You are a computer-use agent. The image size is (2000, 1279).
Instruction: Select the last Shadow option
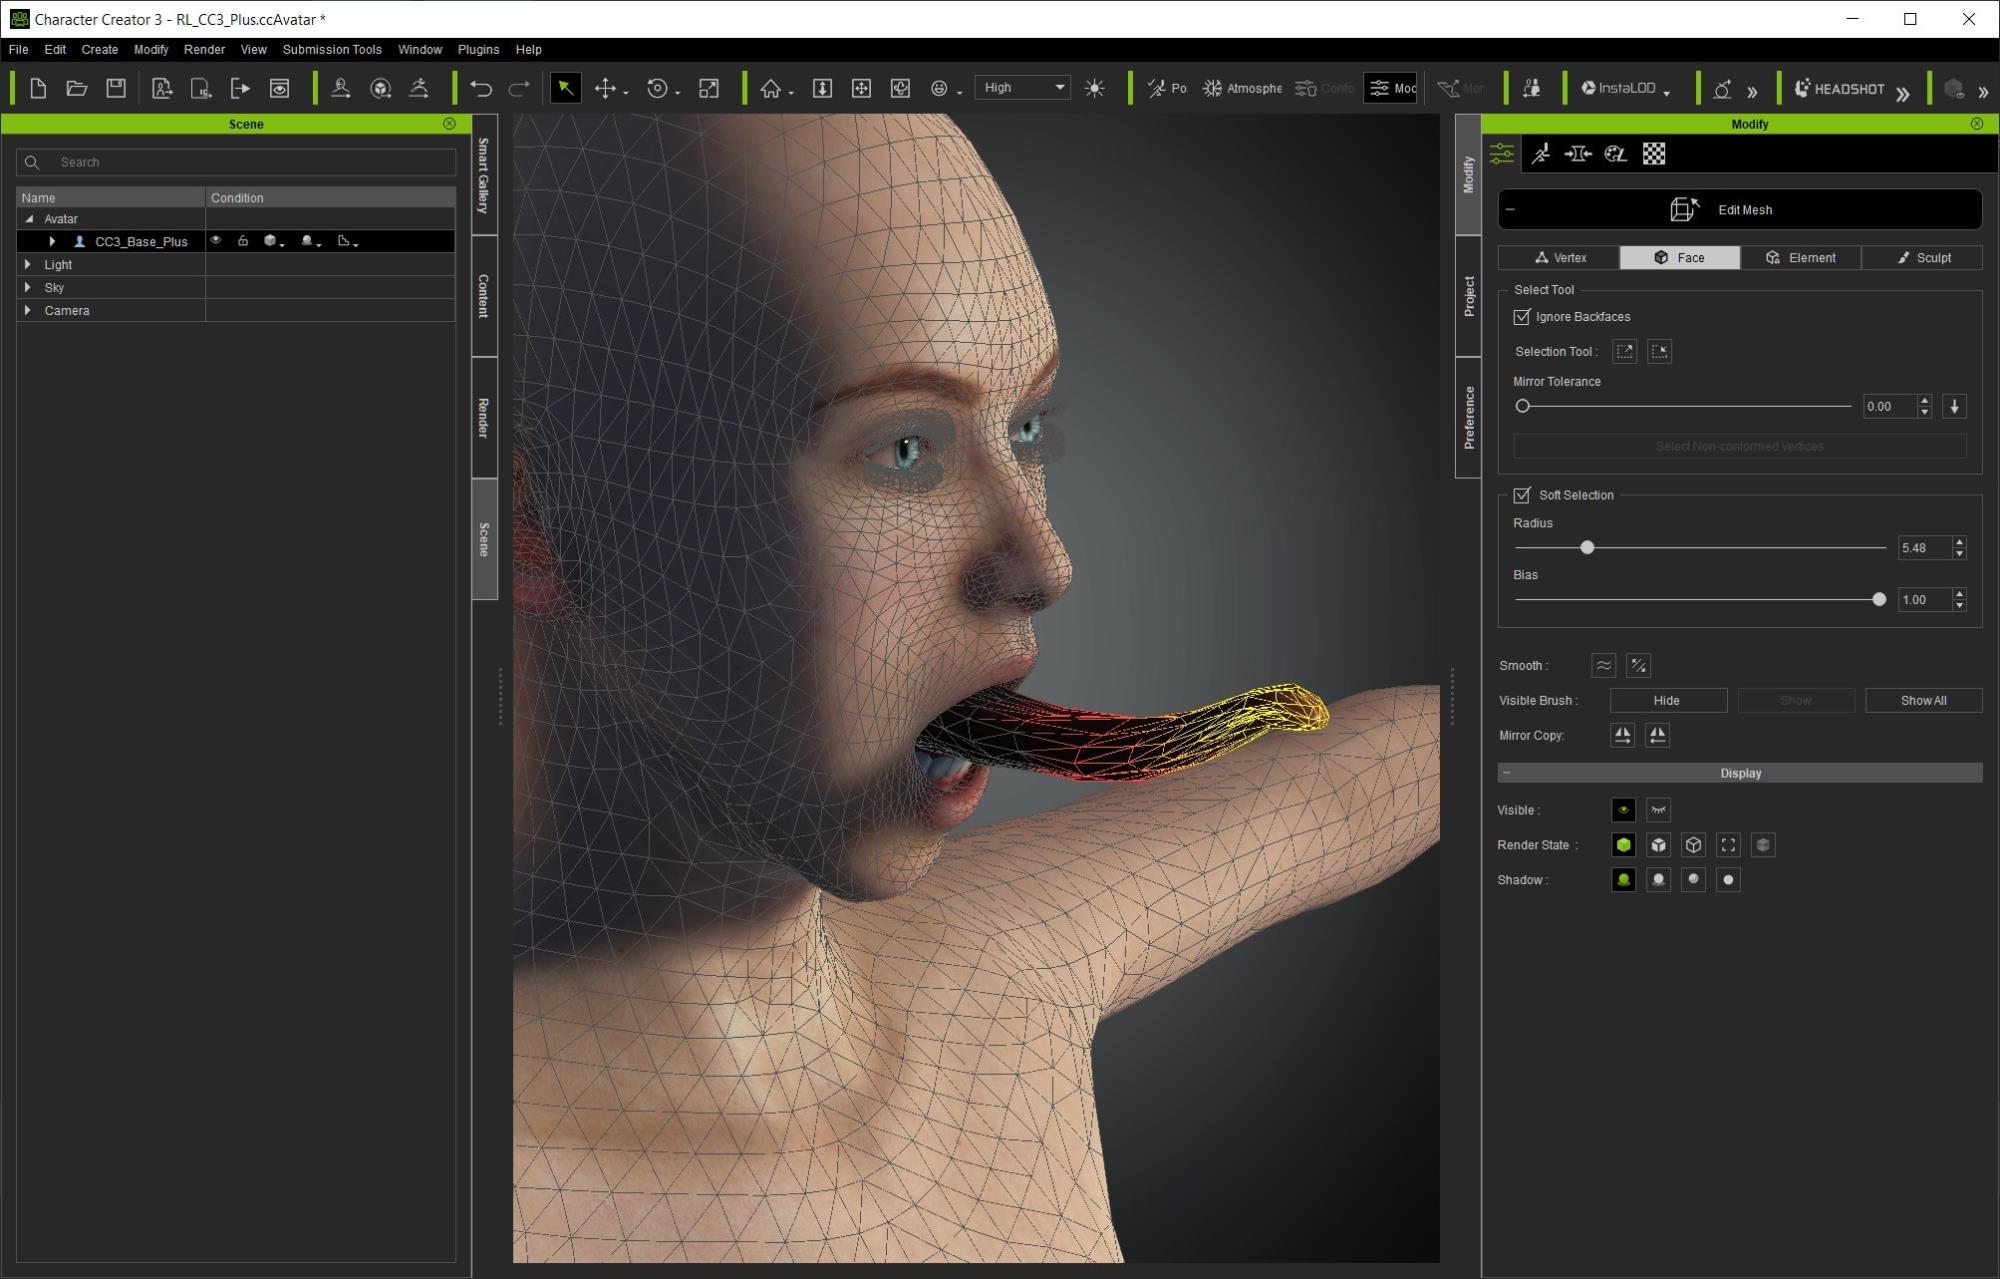(1728, 880)
